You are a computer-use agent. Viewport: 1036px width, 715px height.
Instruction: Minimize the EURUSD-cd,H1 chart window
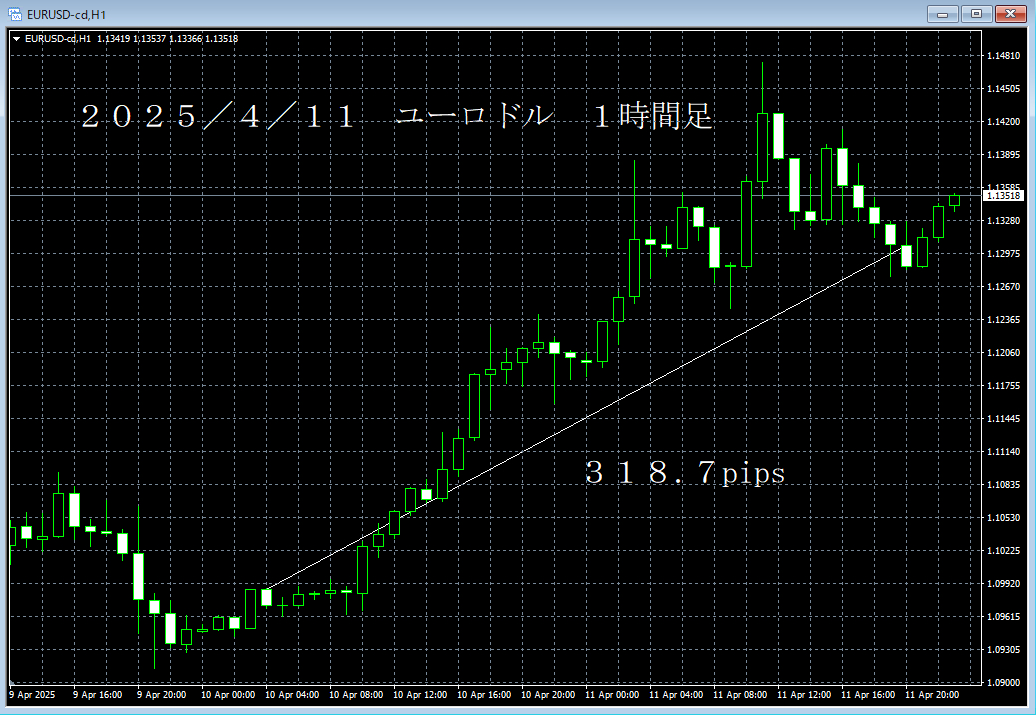tap(942, 14)
